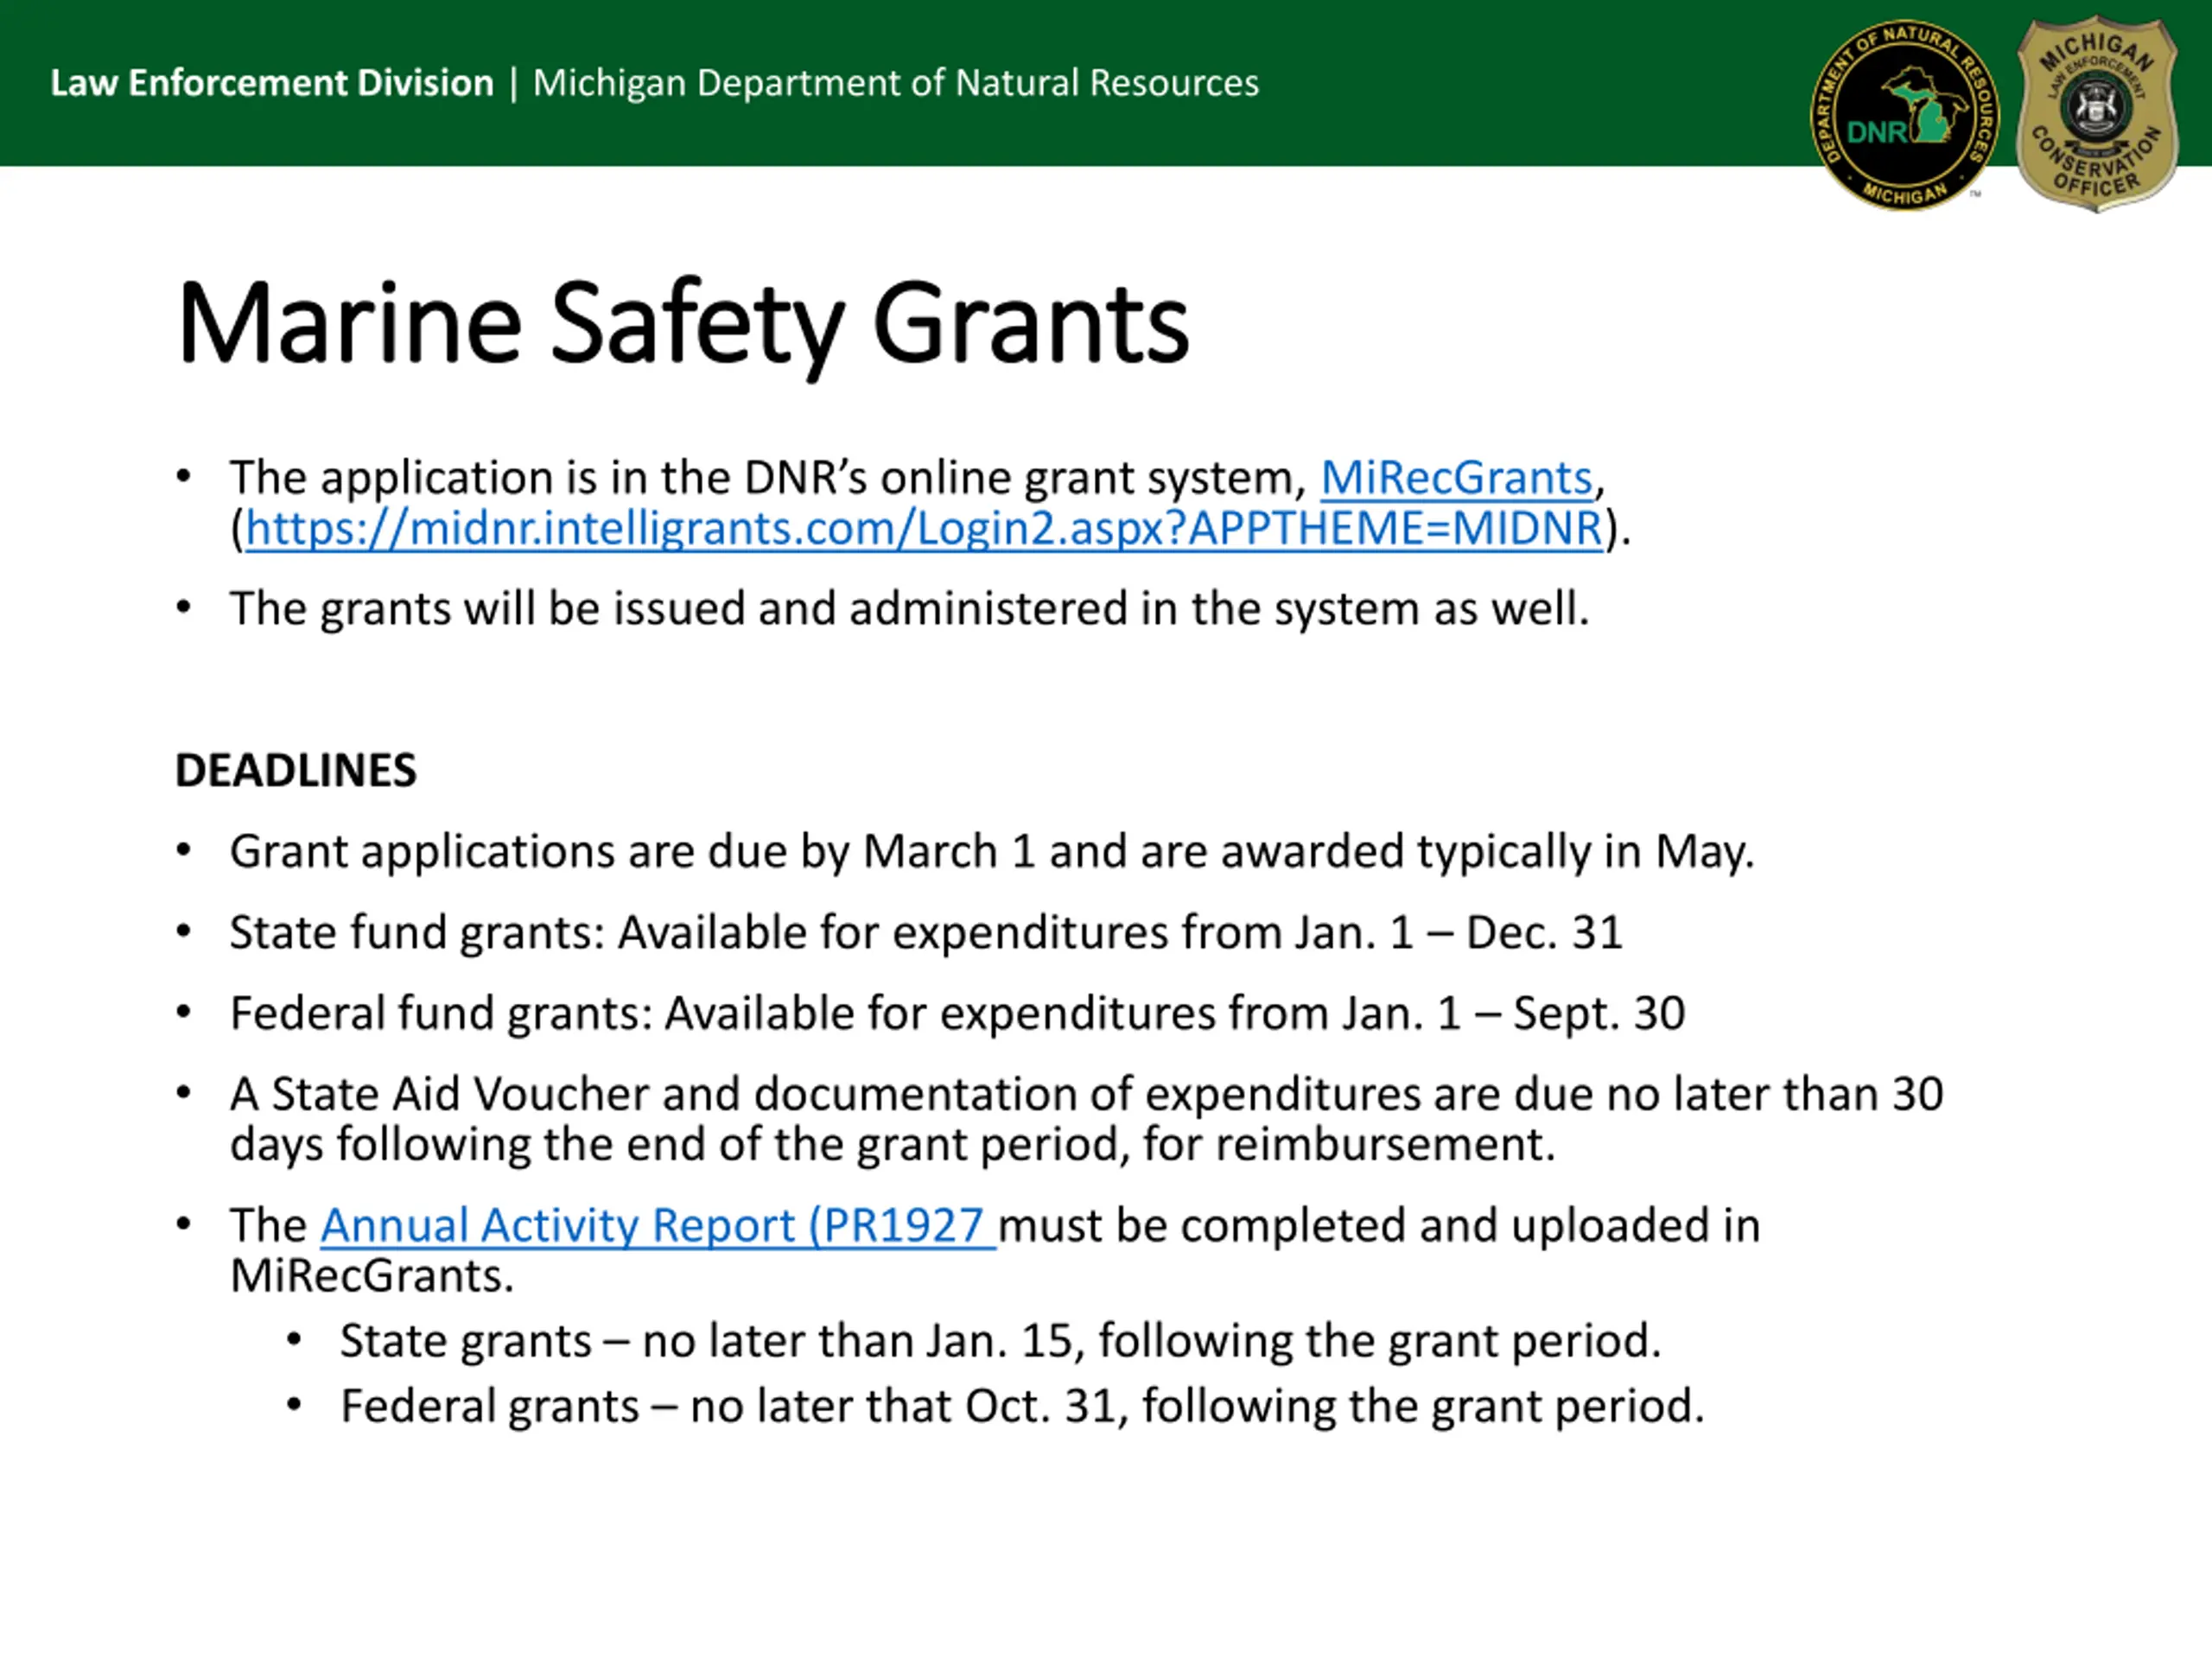Viewport: 2212px width, 1659px height.
Task: Click the 'DEADLINES' heading
Action: pos(296,770)
